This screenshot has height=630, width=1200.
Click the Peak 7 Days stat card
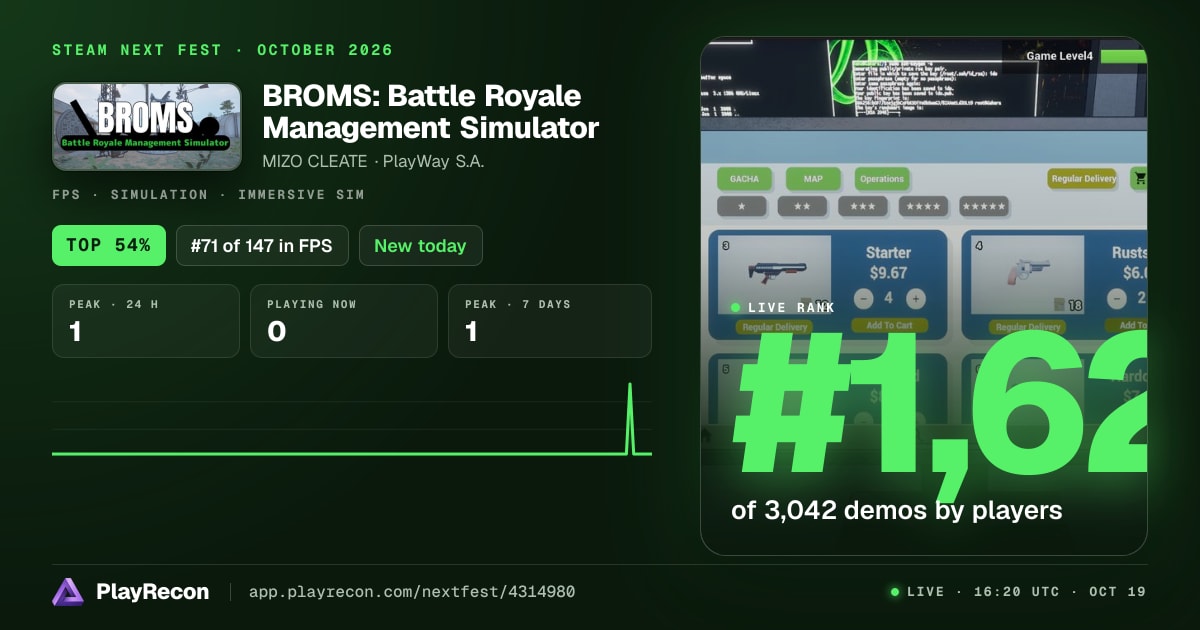pos(550,321)
